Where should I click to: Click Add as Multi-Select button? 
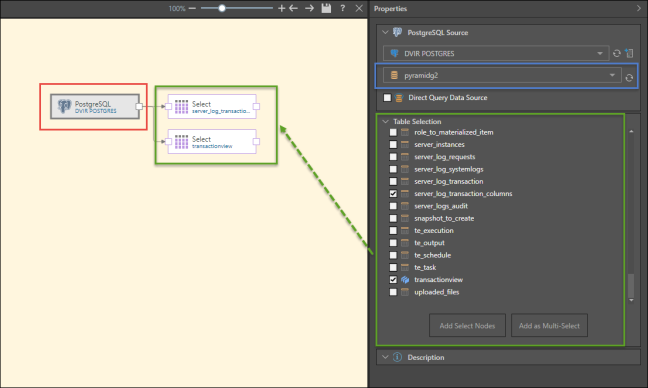pyautogui.click(x=549, y=326)
